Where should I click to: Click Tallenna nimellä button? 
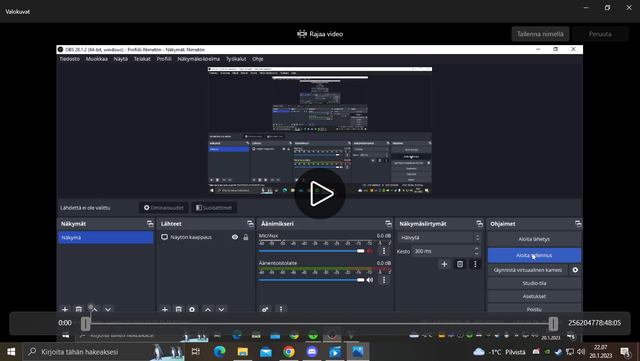[540, 34]
